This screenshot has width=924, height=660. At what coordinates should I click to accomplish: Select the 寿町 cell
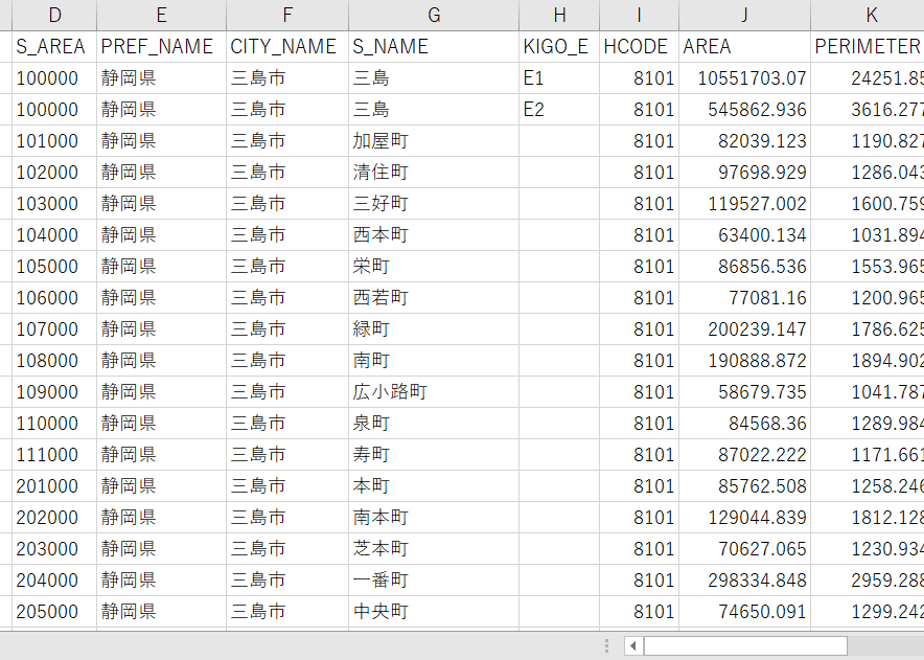[x=434, y=454]
